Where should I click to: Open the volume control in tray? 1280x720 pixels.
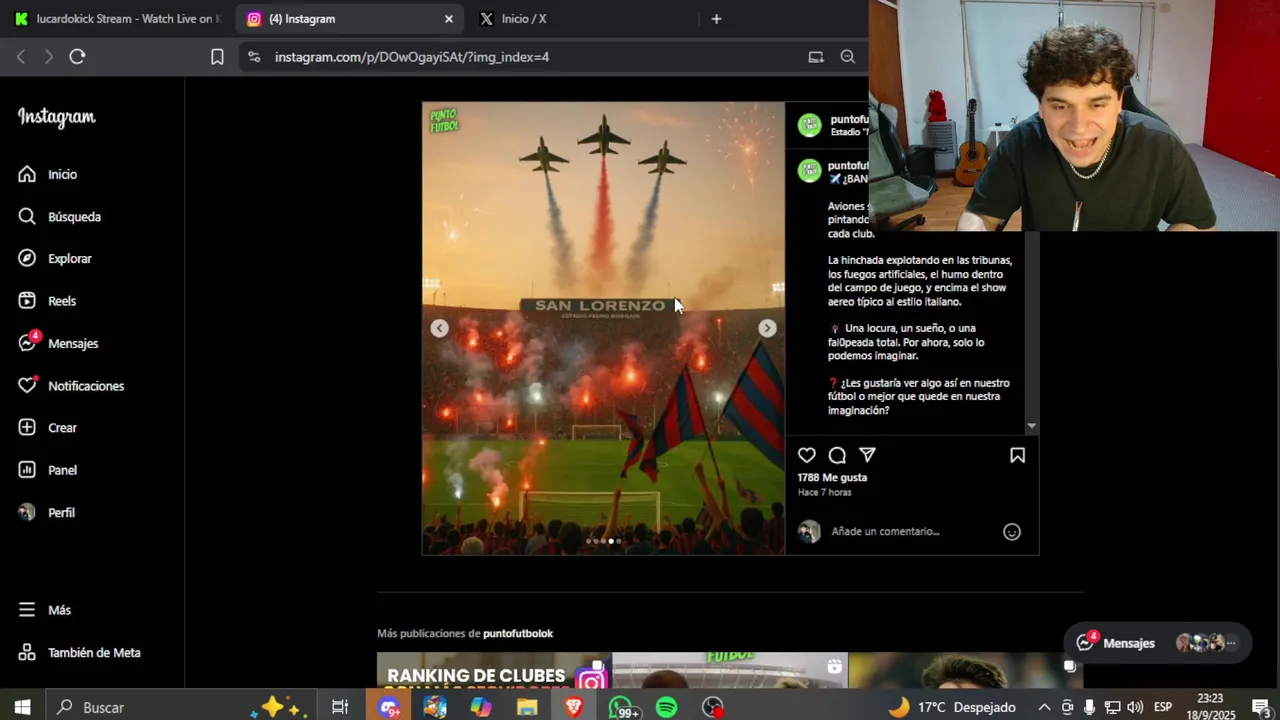pyautogui.click(x=1135, y=707)
